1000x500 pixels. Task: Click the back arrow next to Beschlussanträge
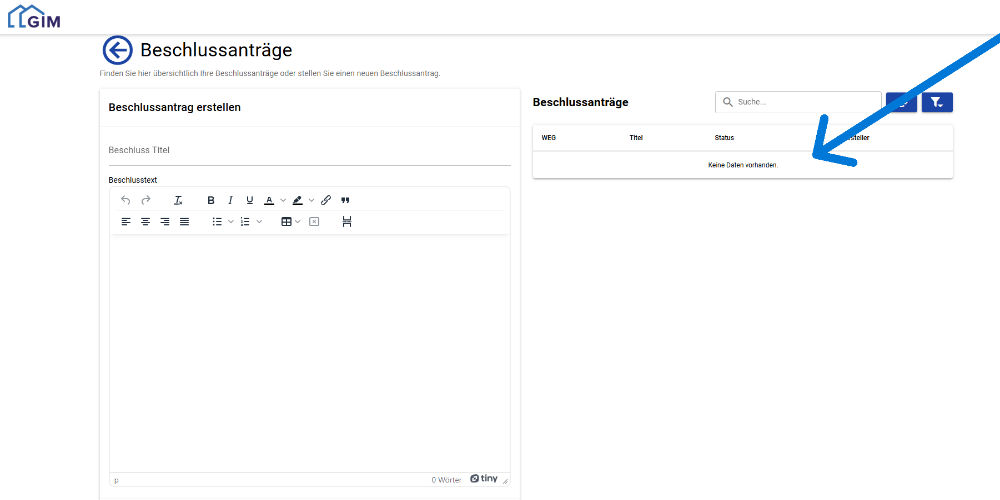pos(117,50)
